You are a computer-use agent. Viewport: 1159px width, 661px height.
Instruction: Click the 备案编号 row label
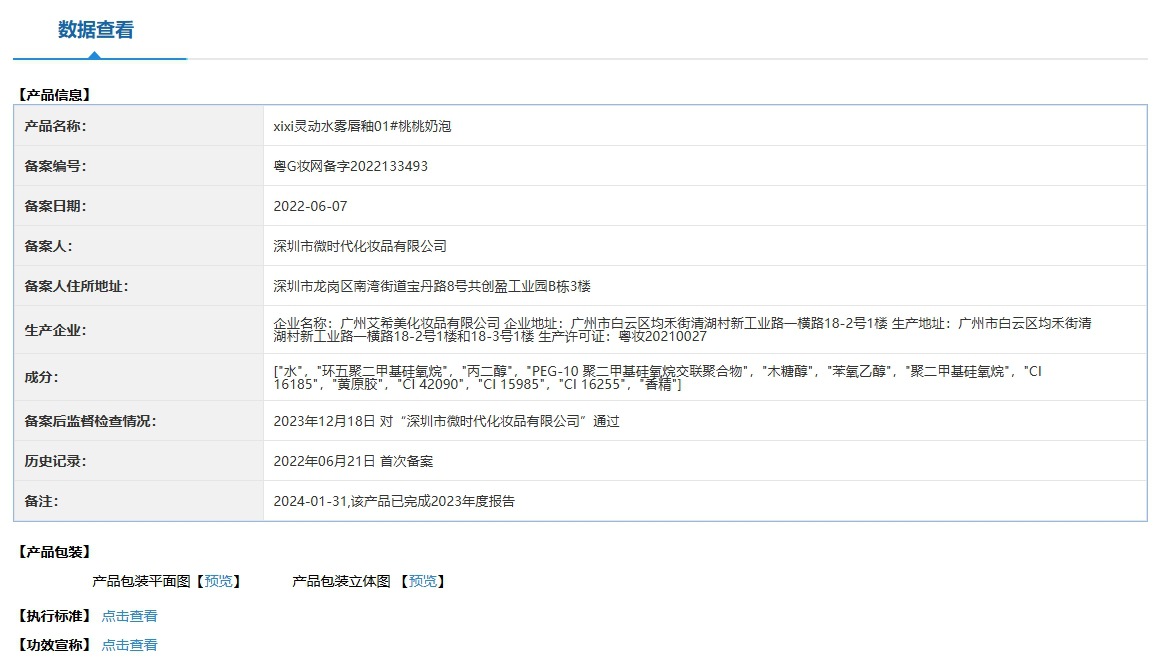point(55,166)
